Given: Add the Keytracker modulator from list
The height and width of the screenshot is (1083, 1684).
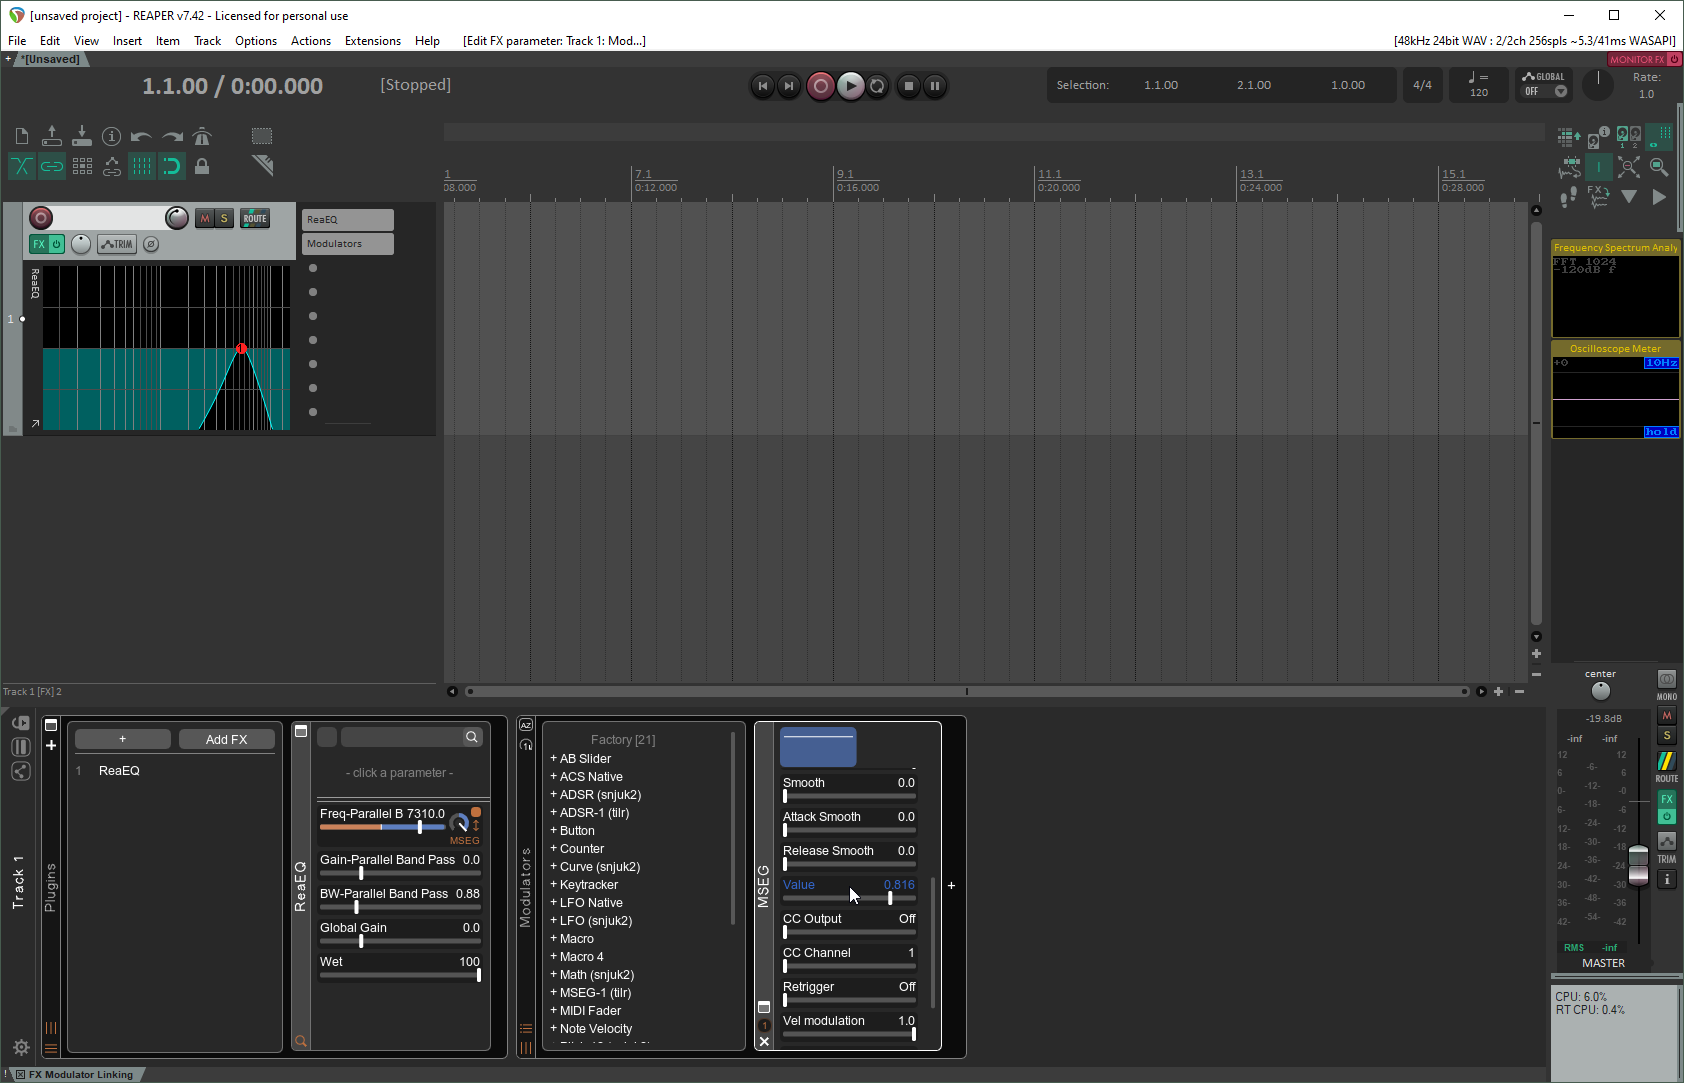Looking at the screenshot, I should (x=588, y=885).
